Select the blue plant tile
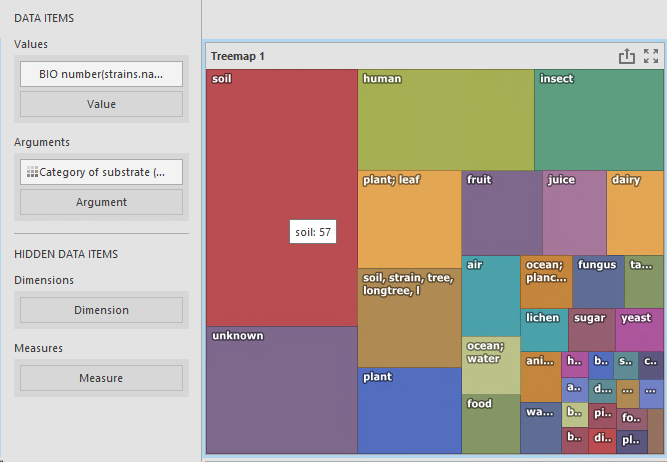 409,412
